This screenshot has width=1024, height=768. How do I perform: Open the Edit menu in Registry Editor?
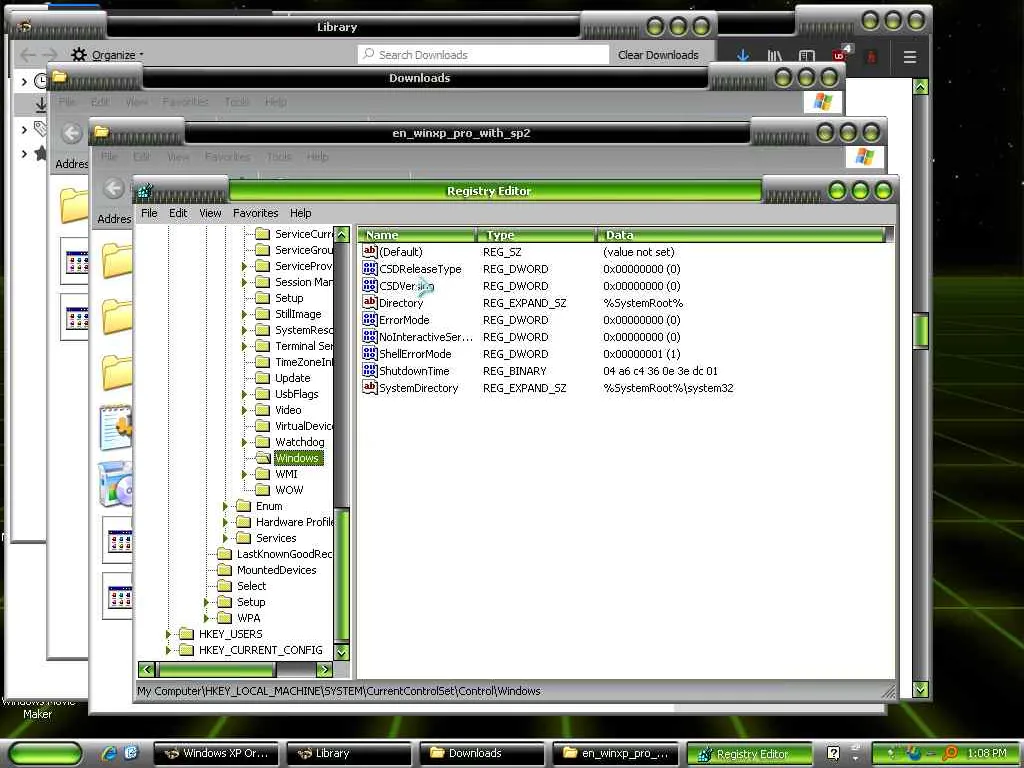tap(178, 213)
